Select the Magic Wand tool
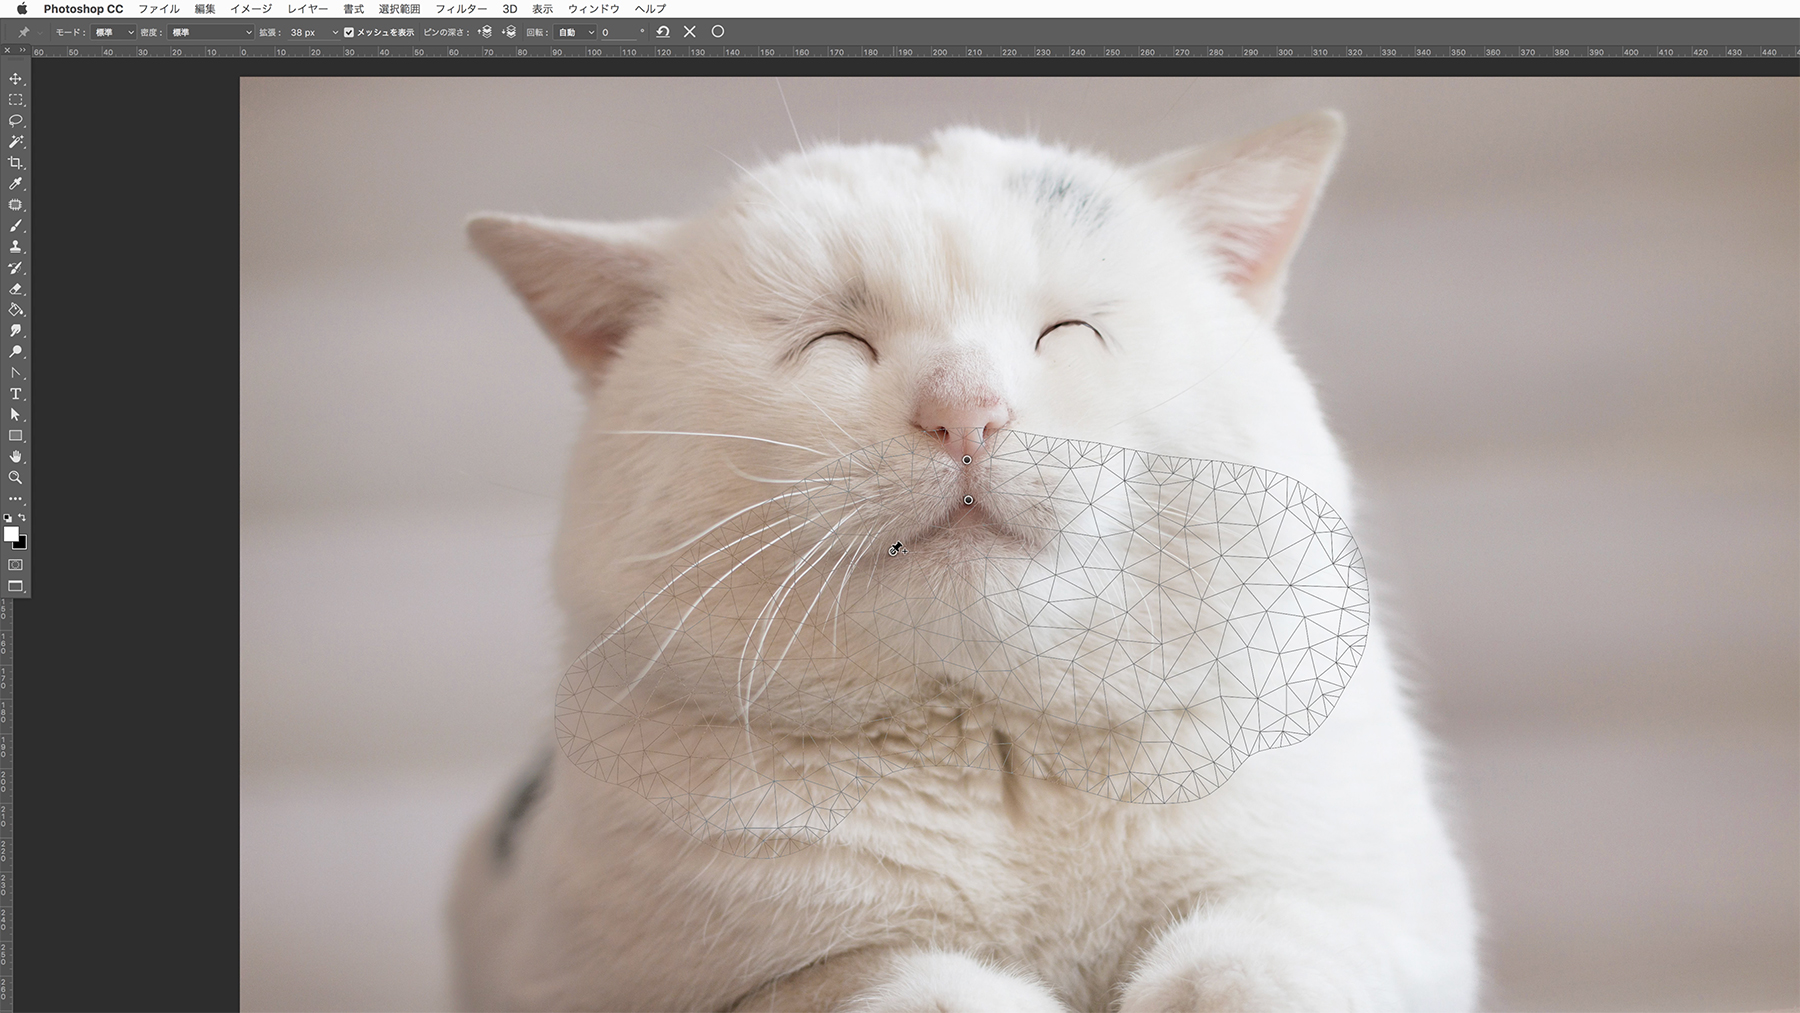The height and width of the screenshot is (1013, 1800). (x=15, y=142)
